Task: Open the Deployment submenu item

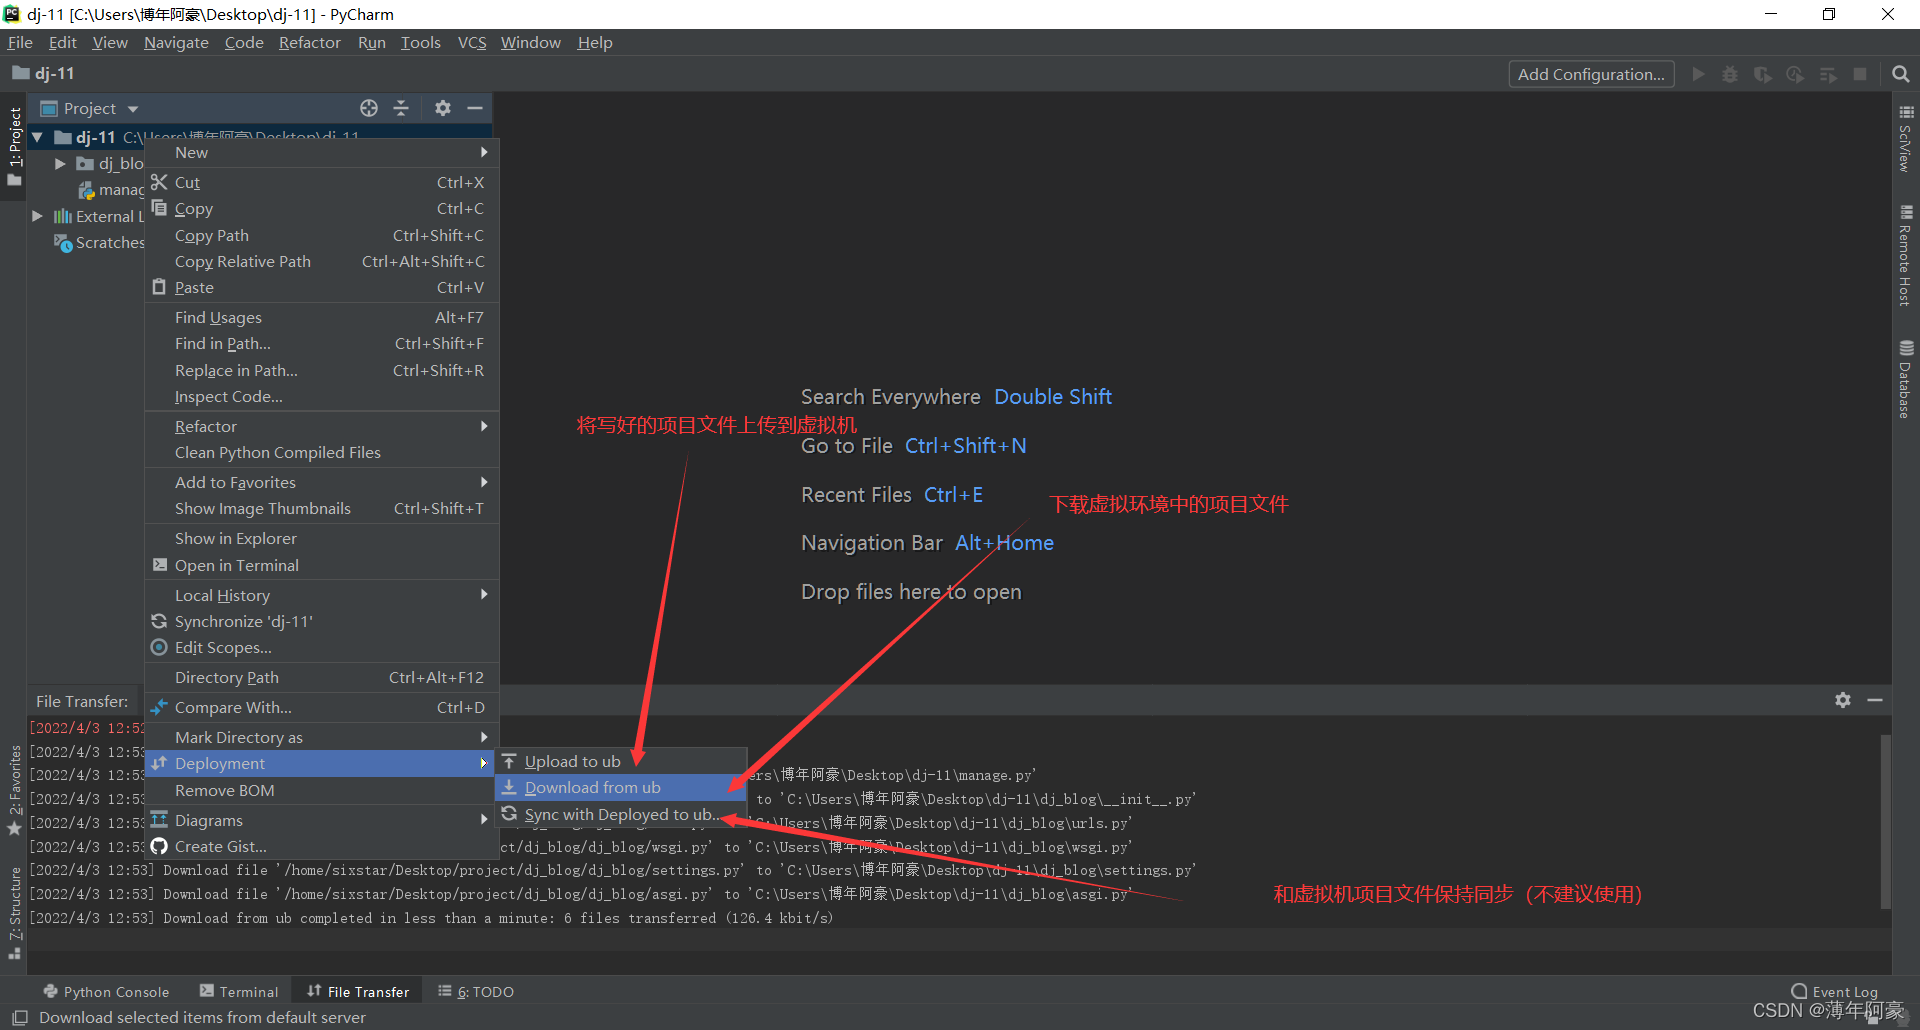Action: tap(322, 763)
